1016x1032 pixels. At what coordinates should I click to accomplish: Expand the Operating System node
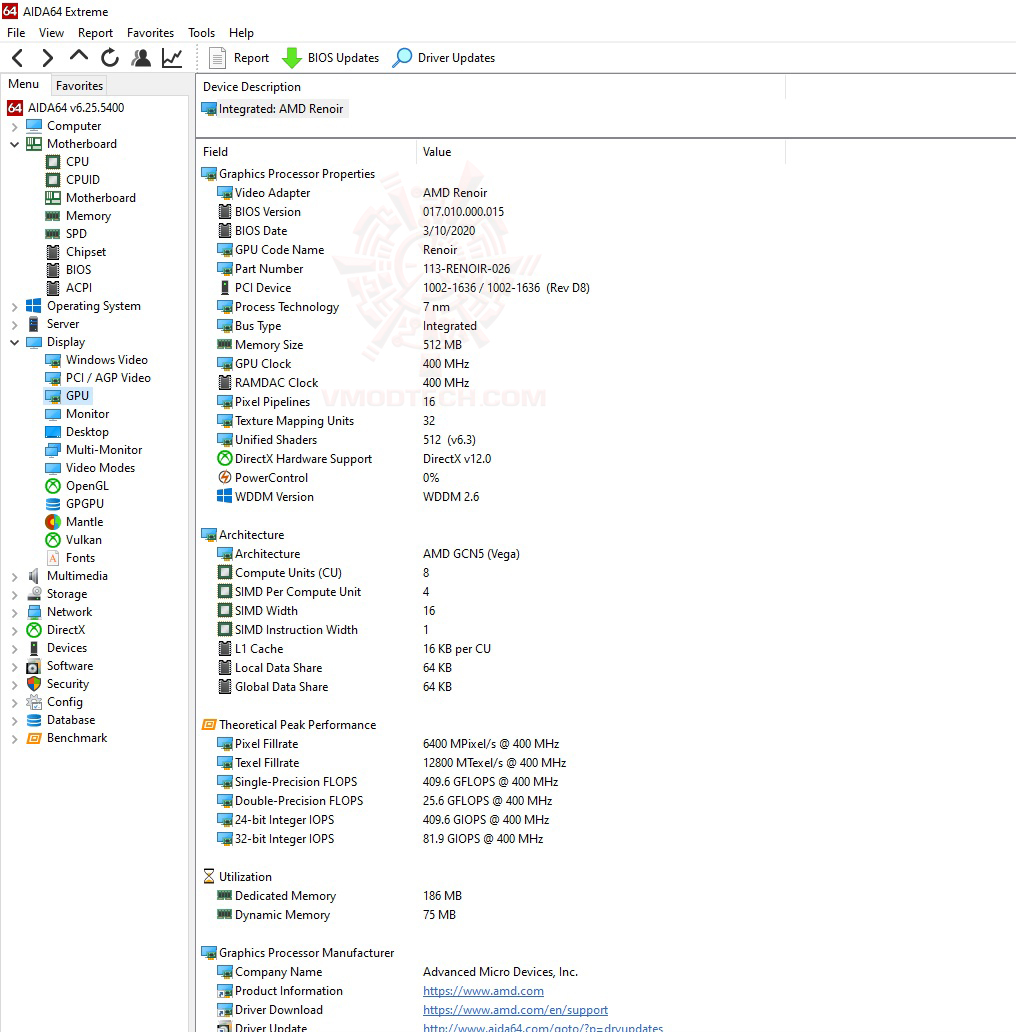click(x=14, y=307)
